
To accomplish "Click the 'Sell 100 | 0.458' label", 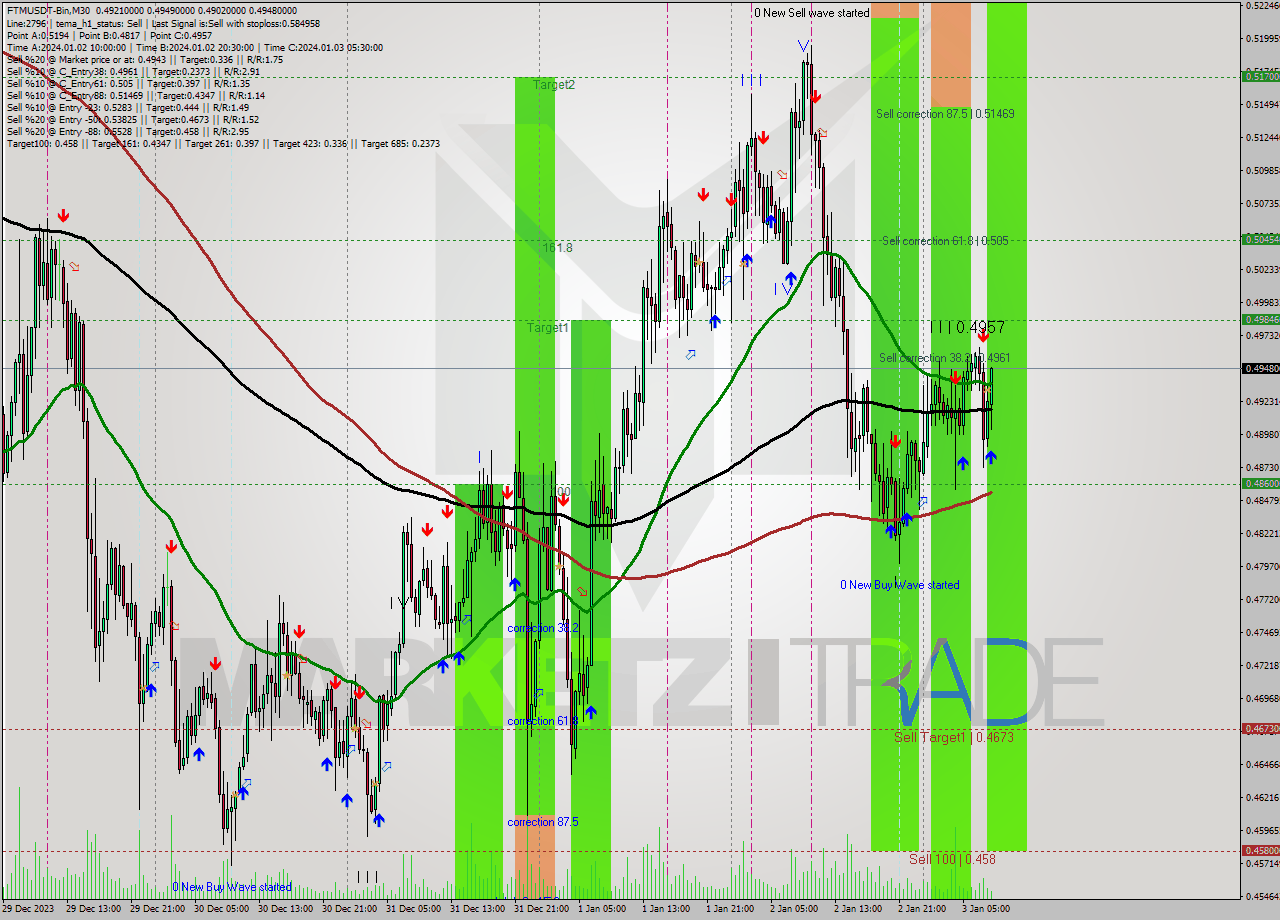I will point(952,859).
